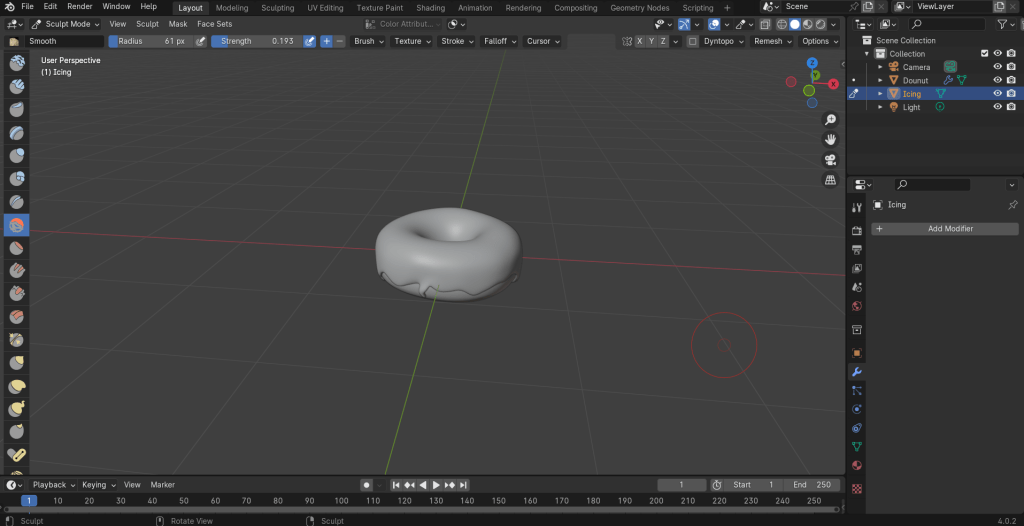Toggle visibility of the Light object
The width and height of the screenshot is (1024, 526).
click(997, 107)
